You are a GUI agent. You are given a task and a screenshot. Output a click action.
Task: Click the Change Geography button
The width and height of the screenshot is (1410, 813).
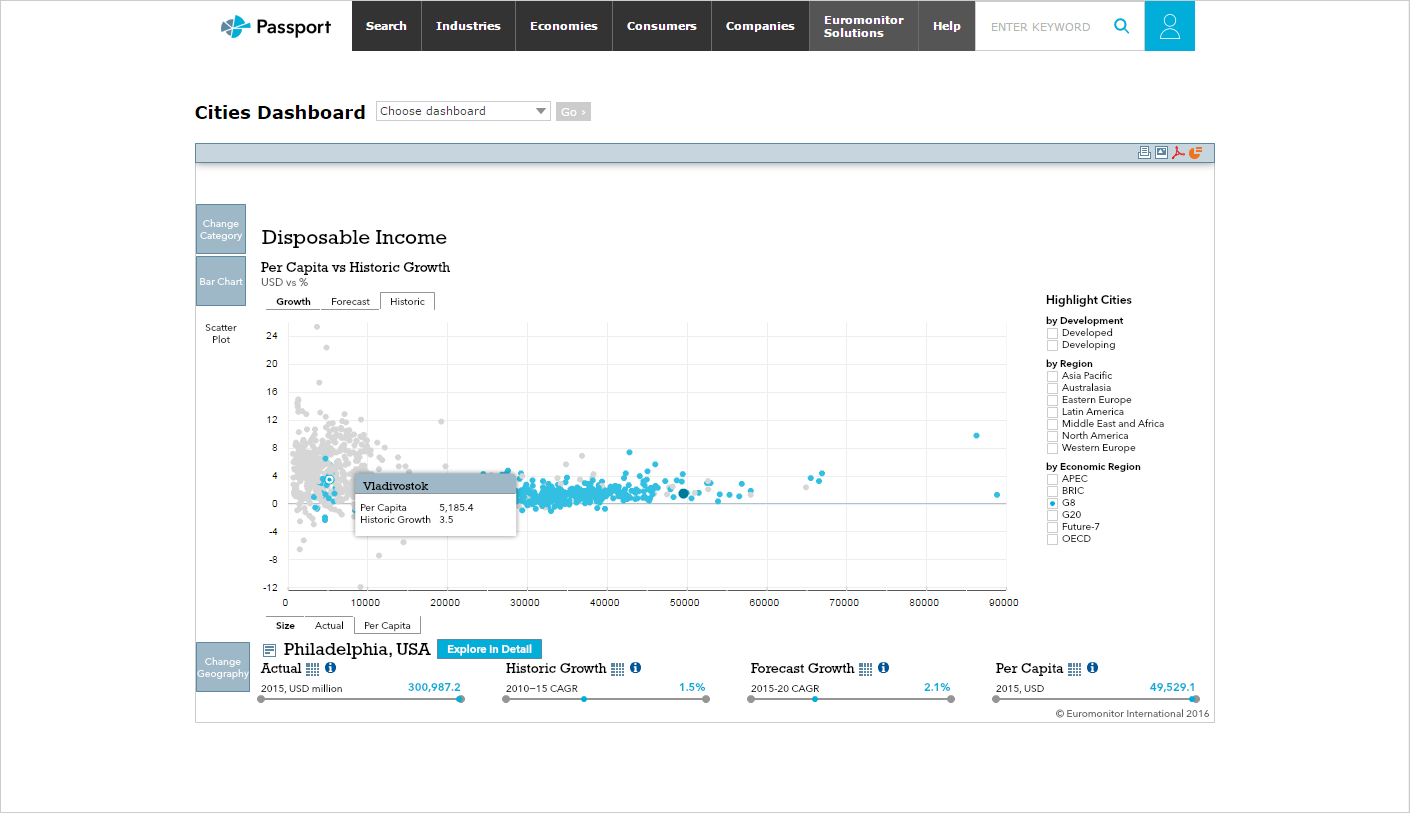[222, 667]
